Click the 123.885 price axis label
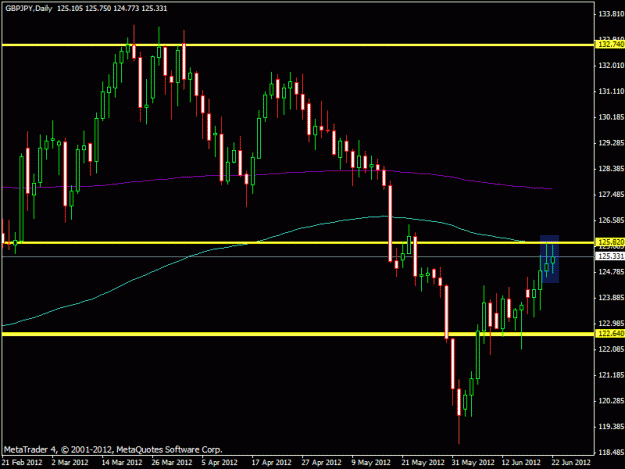The image size is (625, 469). click(x=611, y=298)
